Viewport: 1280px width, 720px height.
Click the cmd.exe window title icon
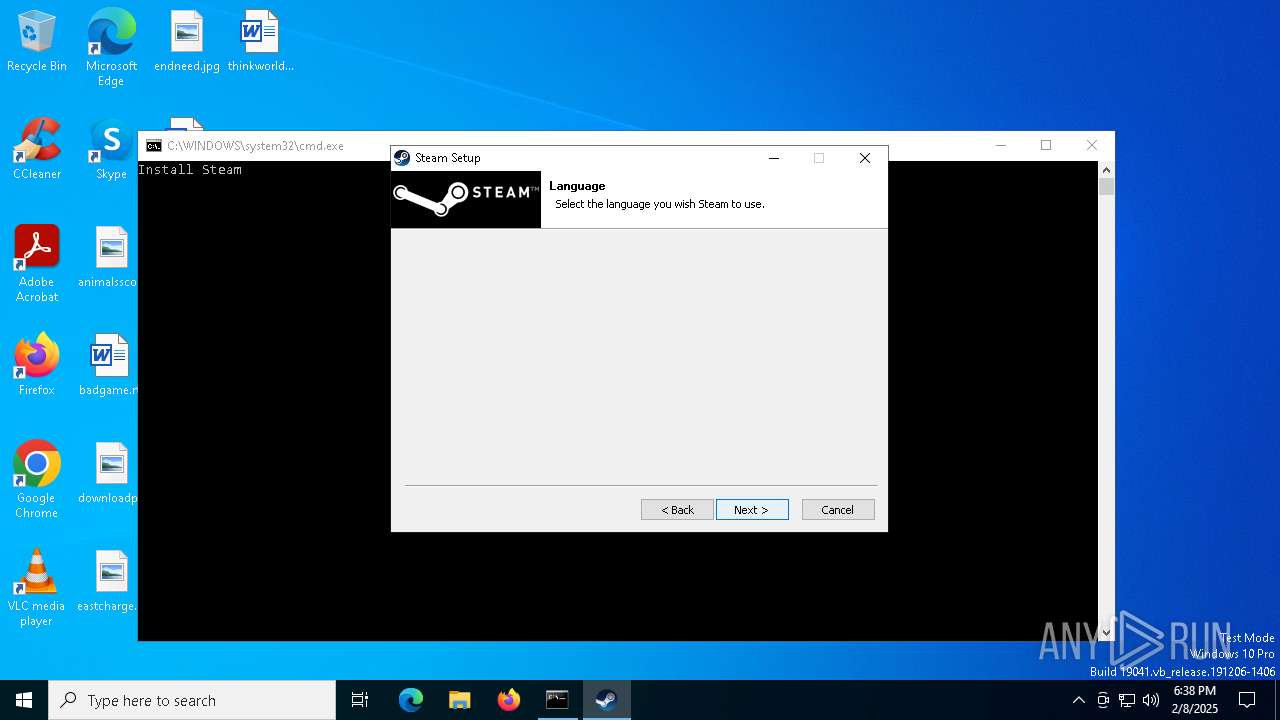click(x=153, y=146)
